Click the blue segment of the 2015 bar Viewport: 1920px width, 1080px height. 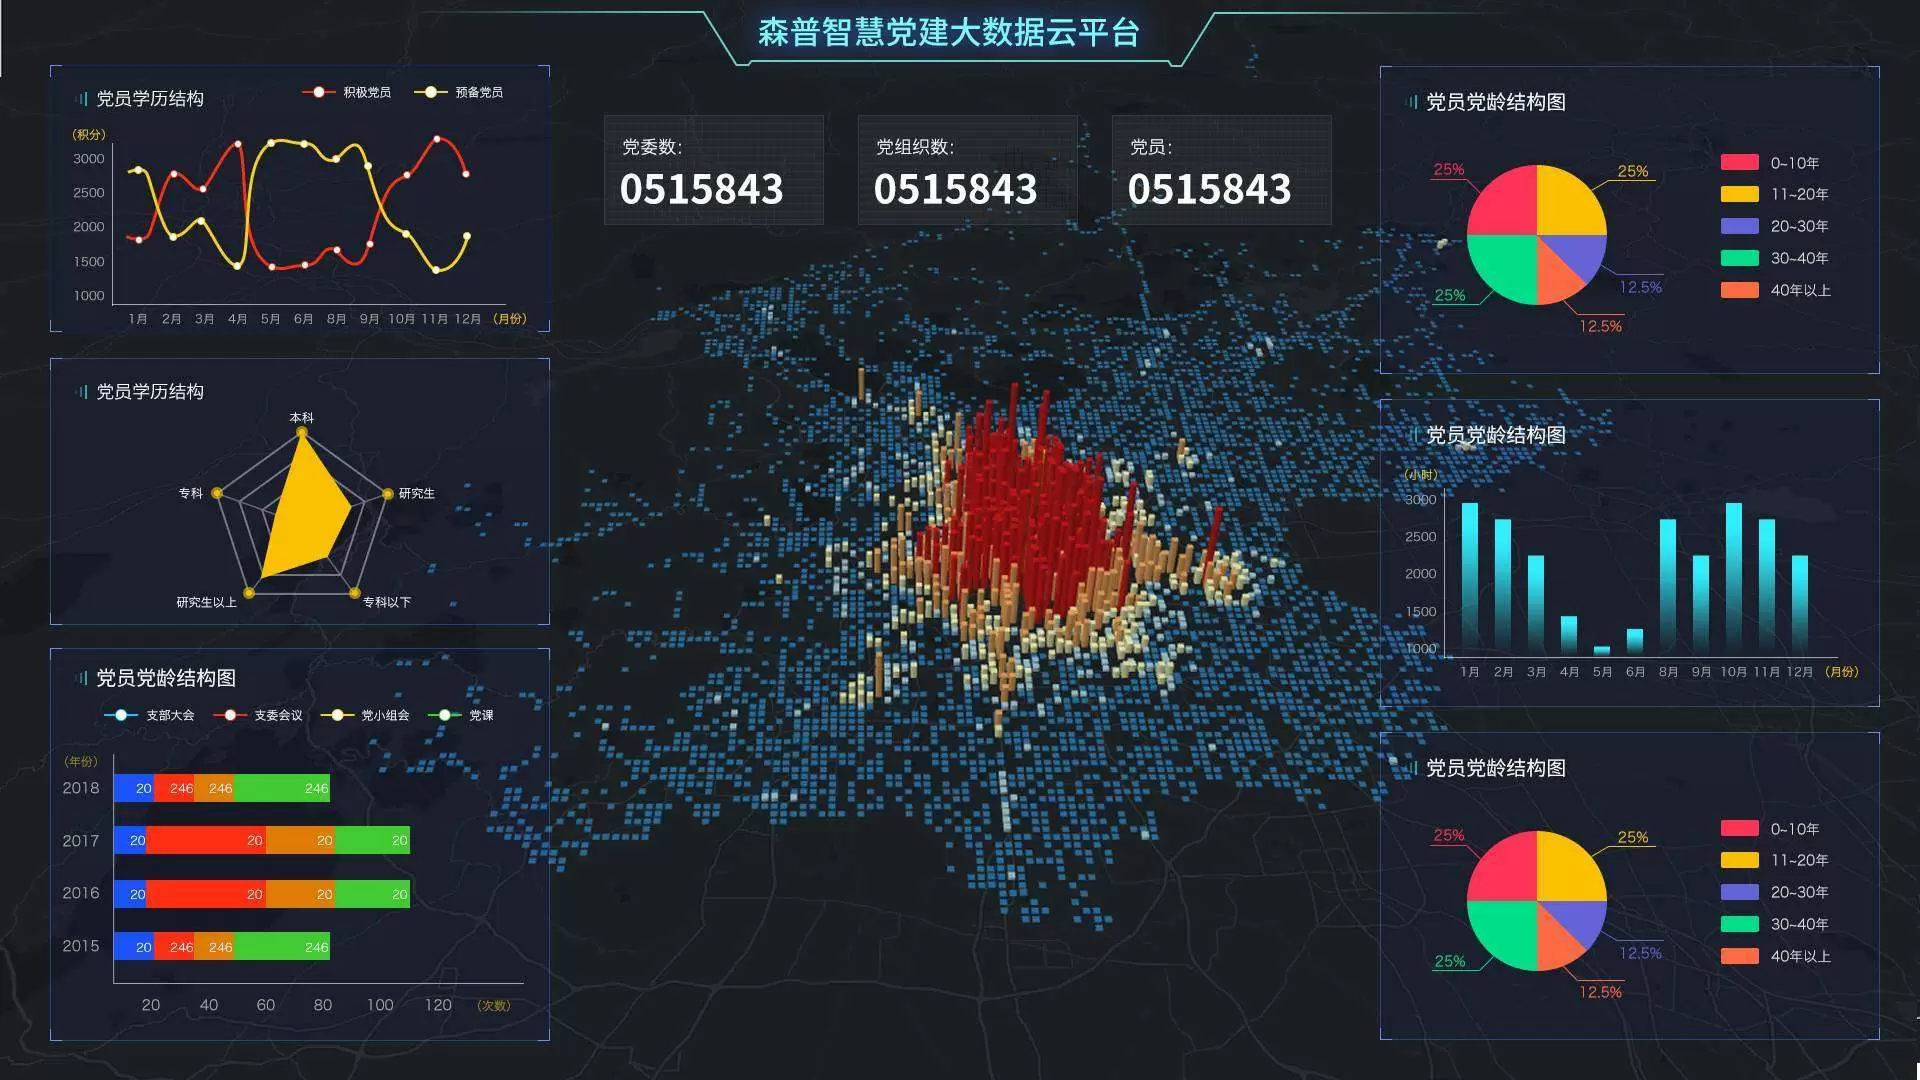coord(133,946)
